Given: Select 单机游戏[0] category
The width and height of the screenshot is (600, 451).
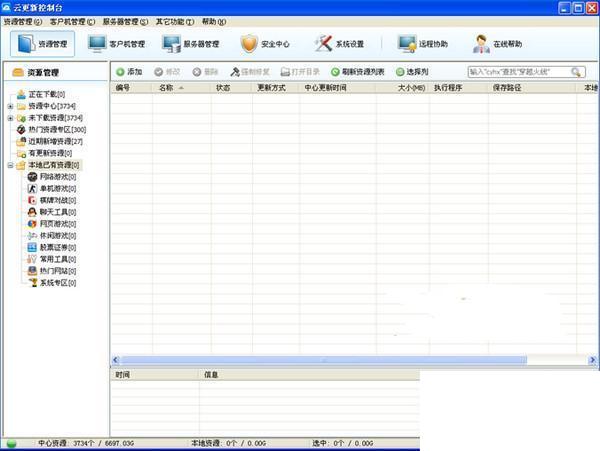Looking at the screenshot, I should [x=58, y=189].
